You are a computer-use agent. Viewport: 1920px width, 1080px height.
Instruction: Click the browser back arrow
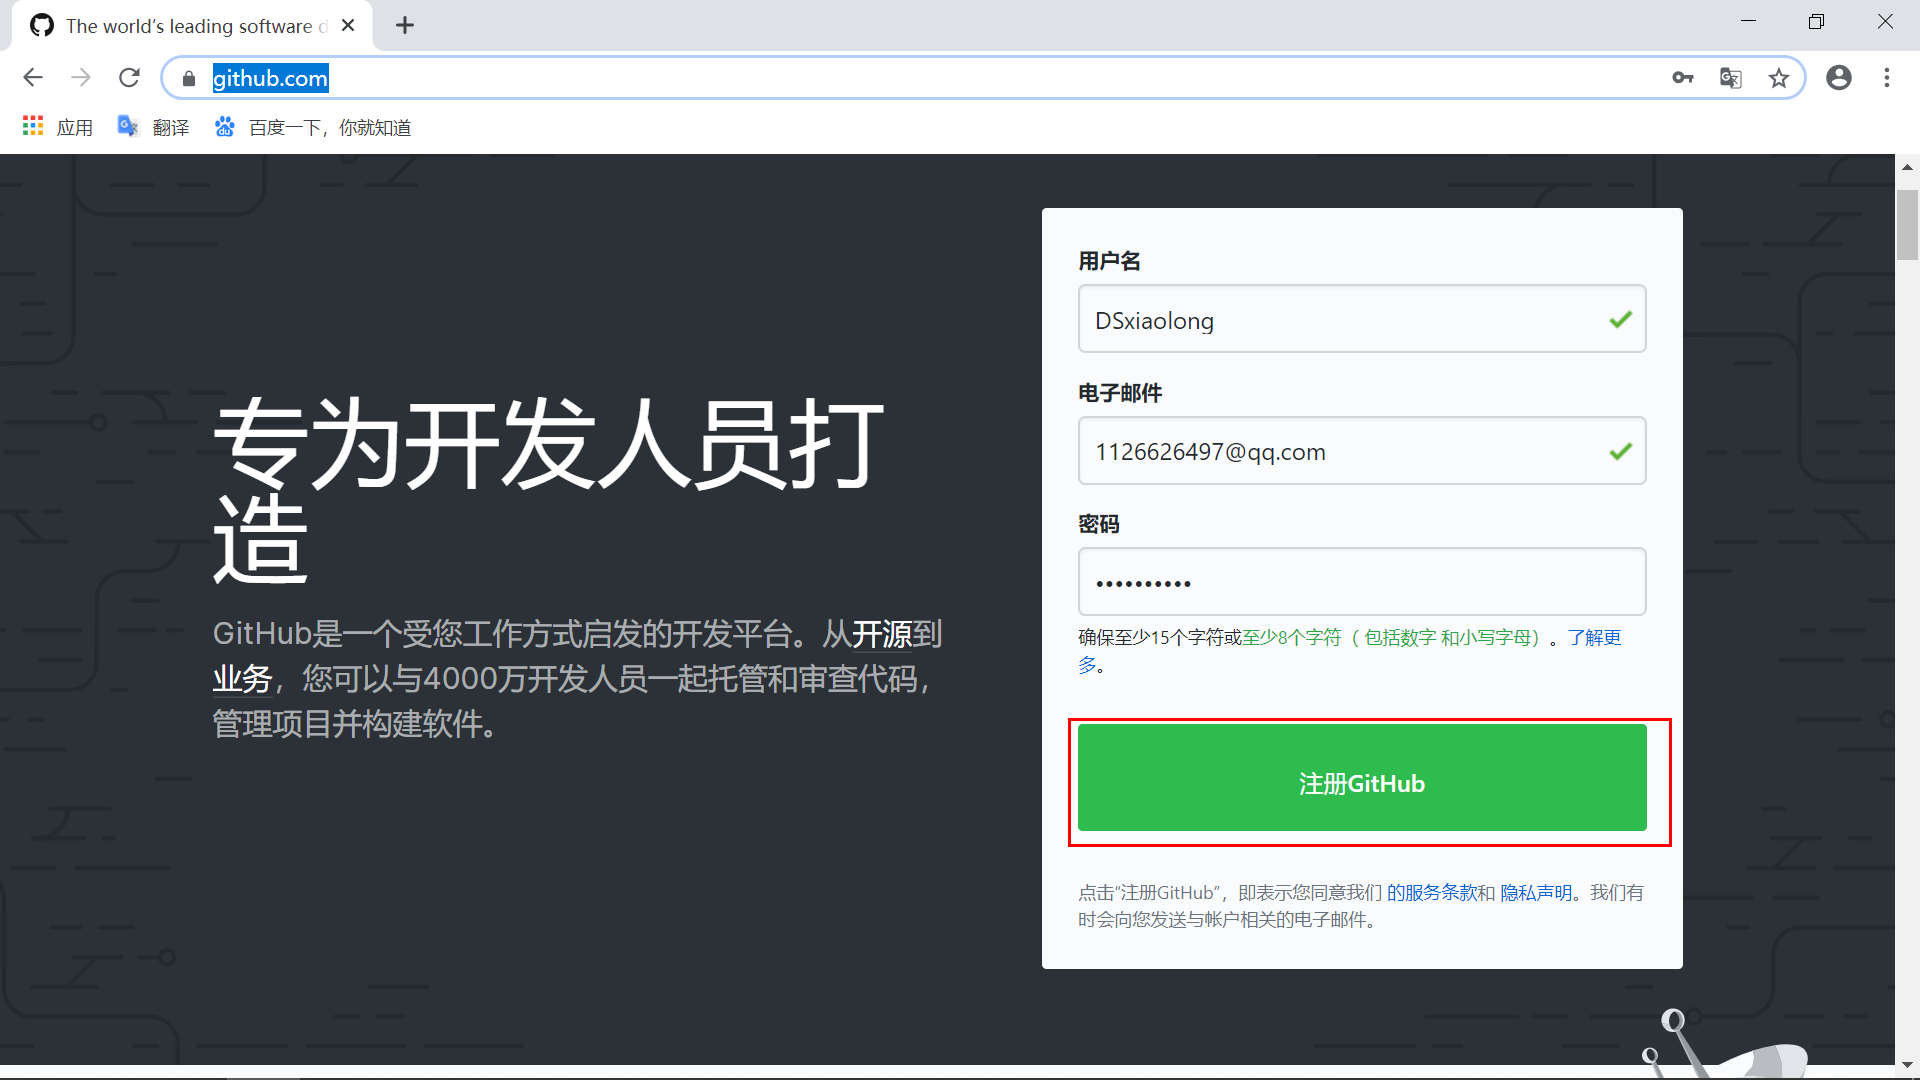point(33,78)
